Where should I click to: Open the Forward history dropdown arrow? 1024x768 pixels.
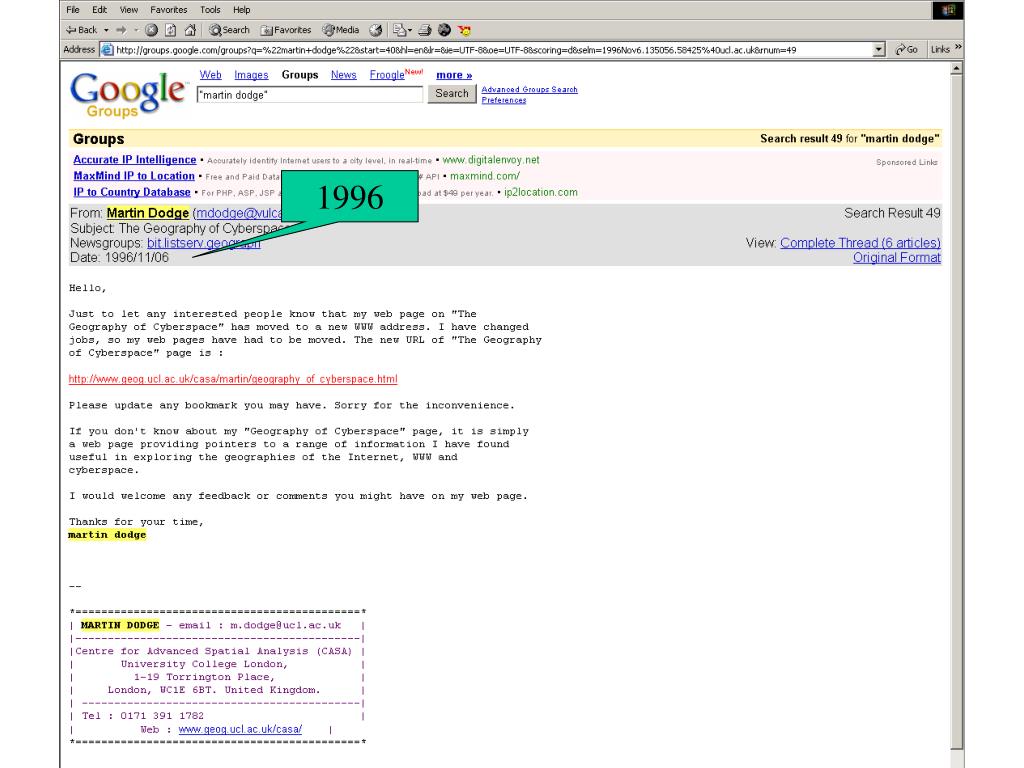[x=136, y=30]
